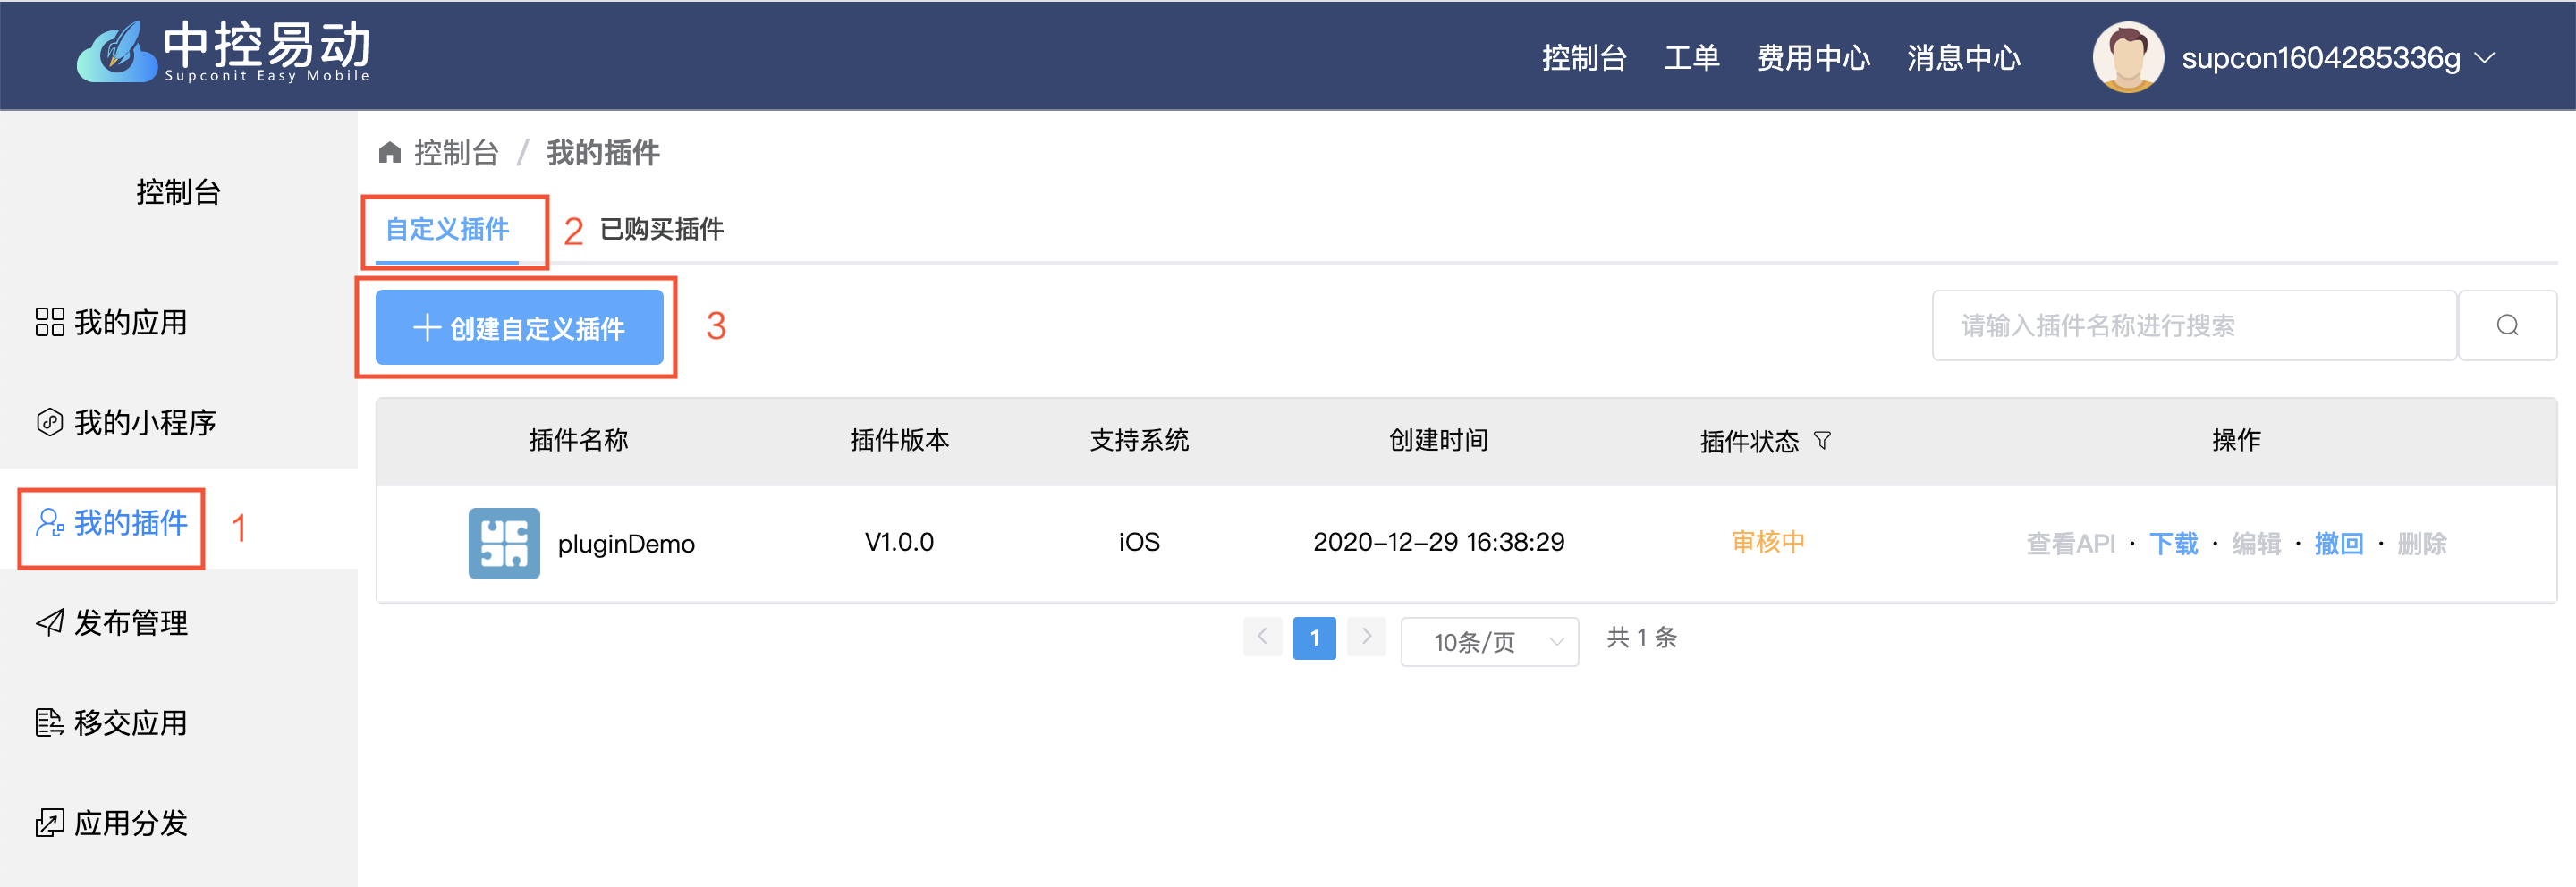
Task: Click the 共 1 条 total count
Action: pos(1641,637)
